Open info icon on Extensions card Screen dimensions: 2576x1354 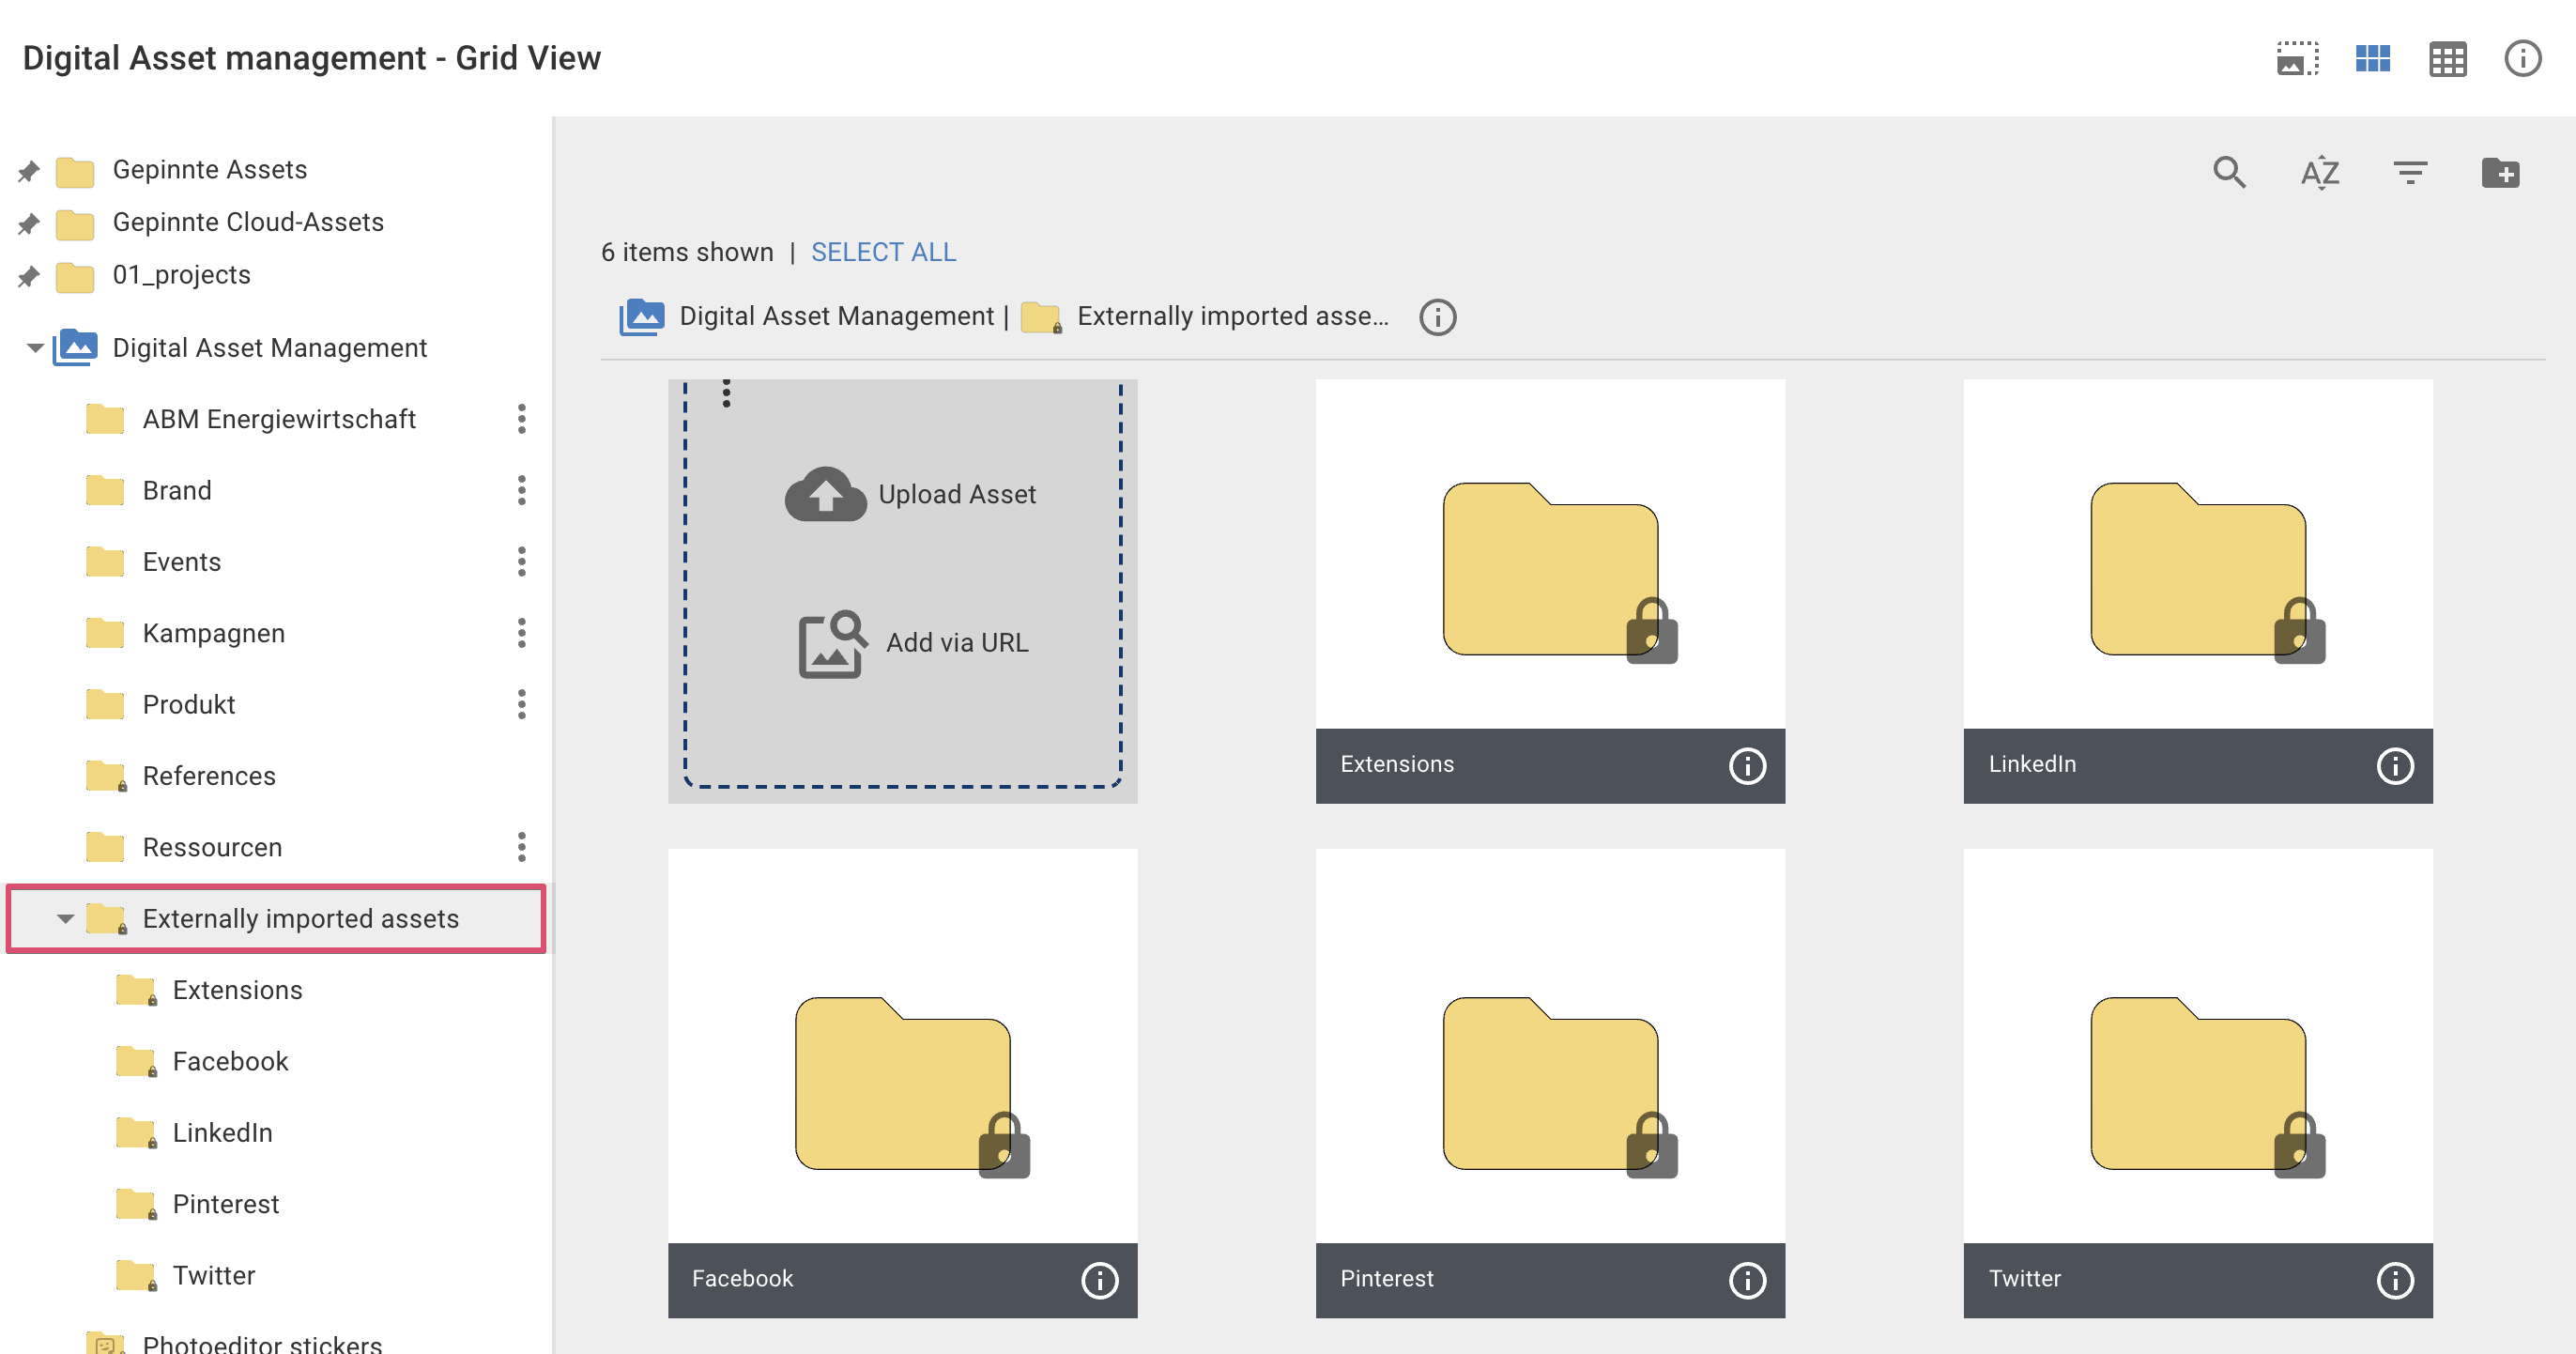[x=1747, y=766]
